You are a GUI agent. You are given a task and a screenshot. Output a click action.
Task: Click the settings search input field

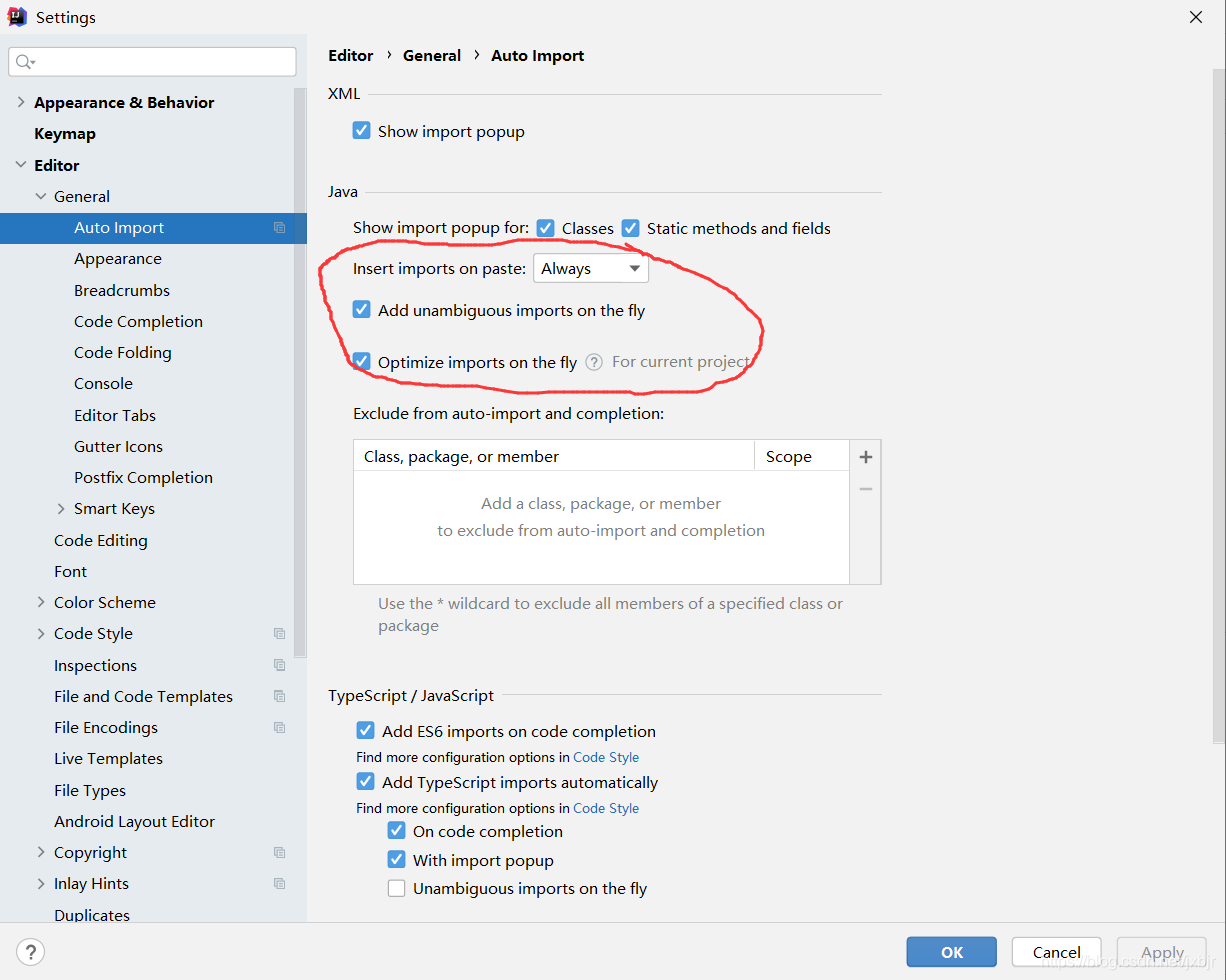click(x=153, y=62)
